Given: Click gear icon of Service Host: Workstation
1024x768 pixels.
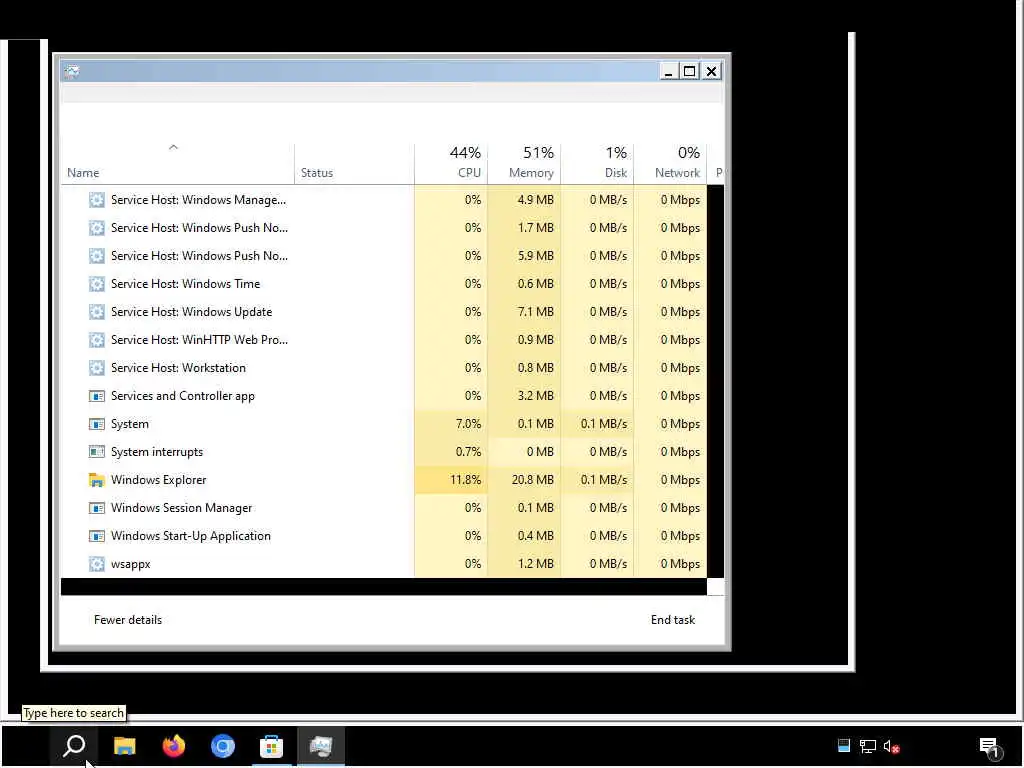Looking at the screenshot, I should click(97, 368).
